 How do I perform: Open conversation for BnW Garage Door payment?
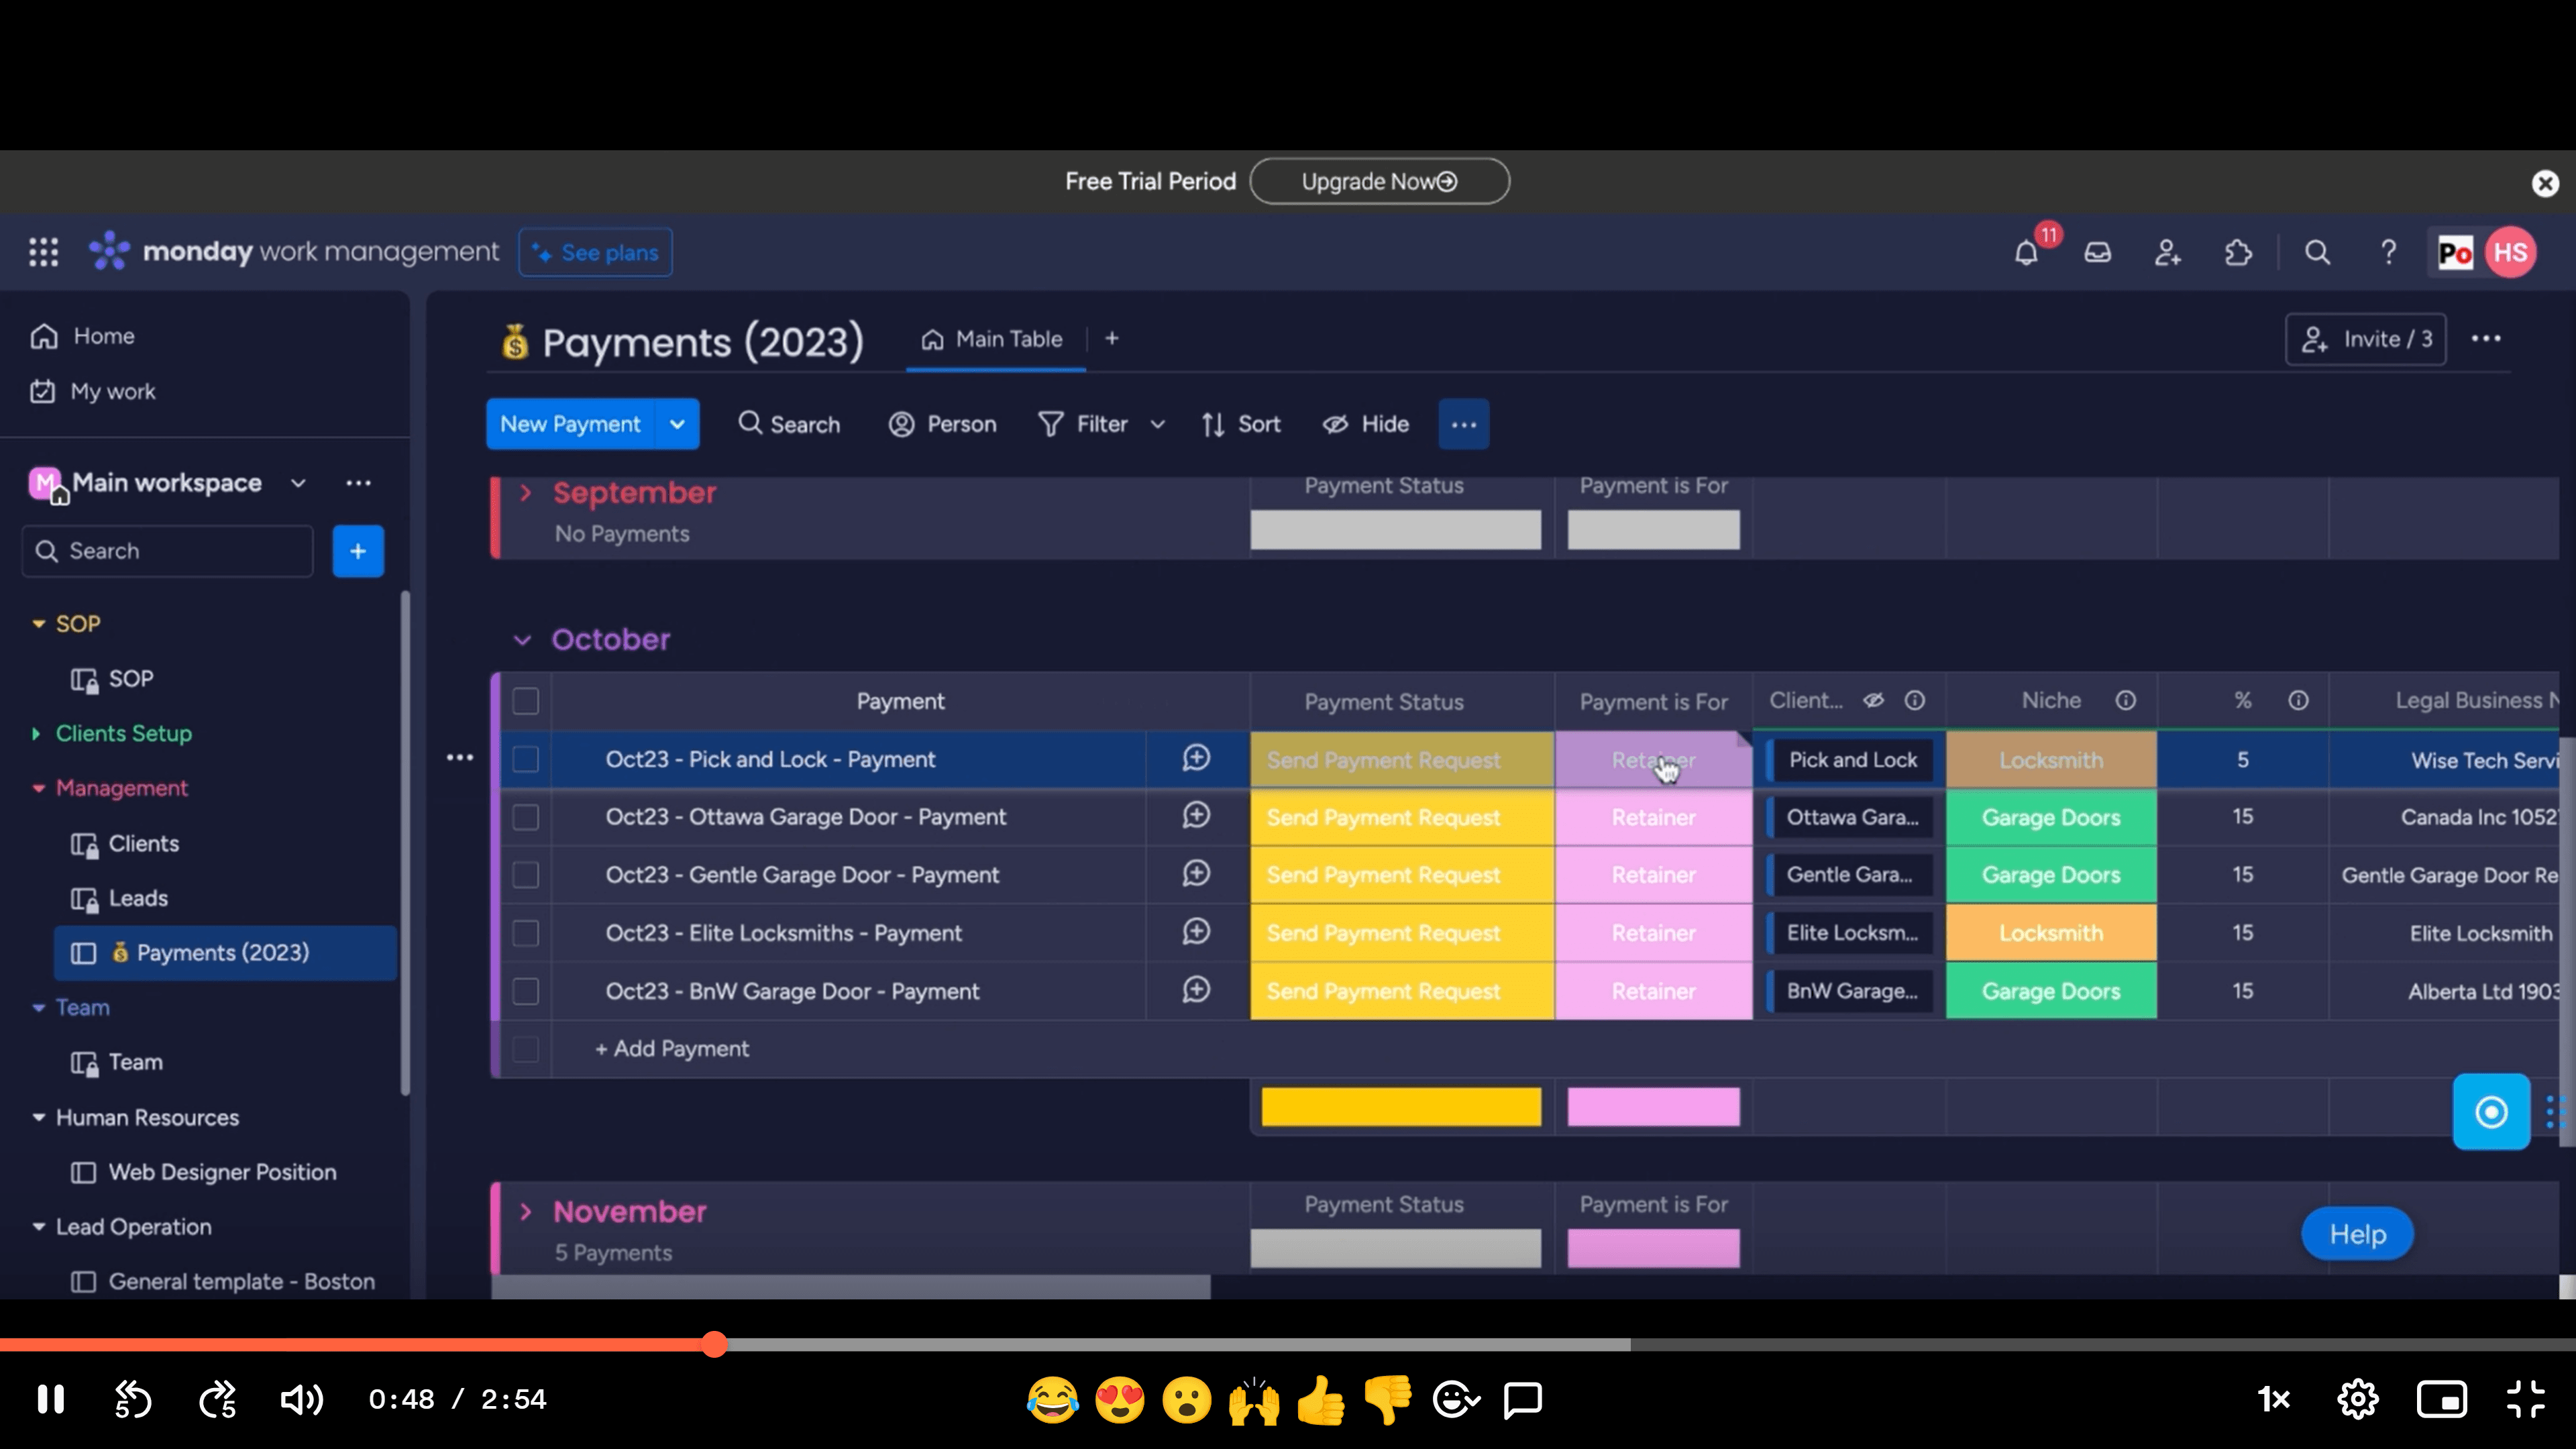pos(1196,990)
